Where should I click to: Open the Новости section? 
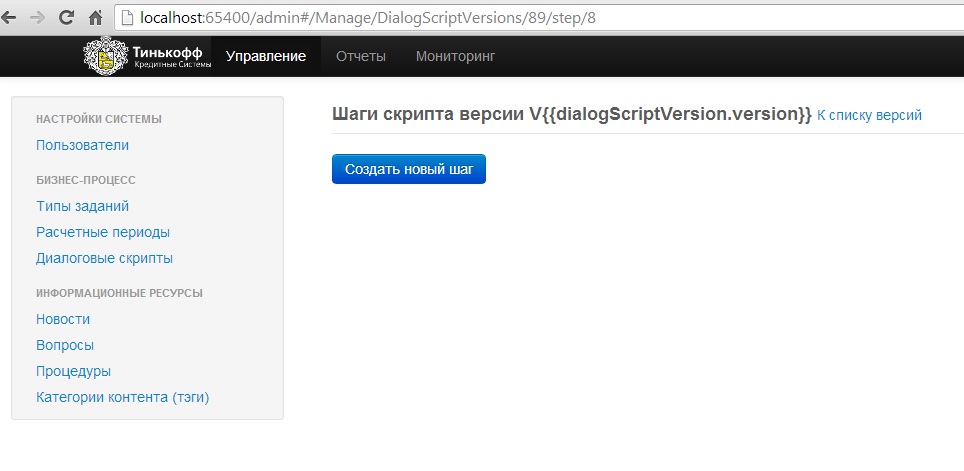[63, 319]
